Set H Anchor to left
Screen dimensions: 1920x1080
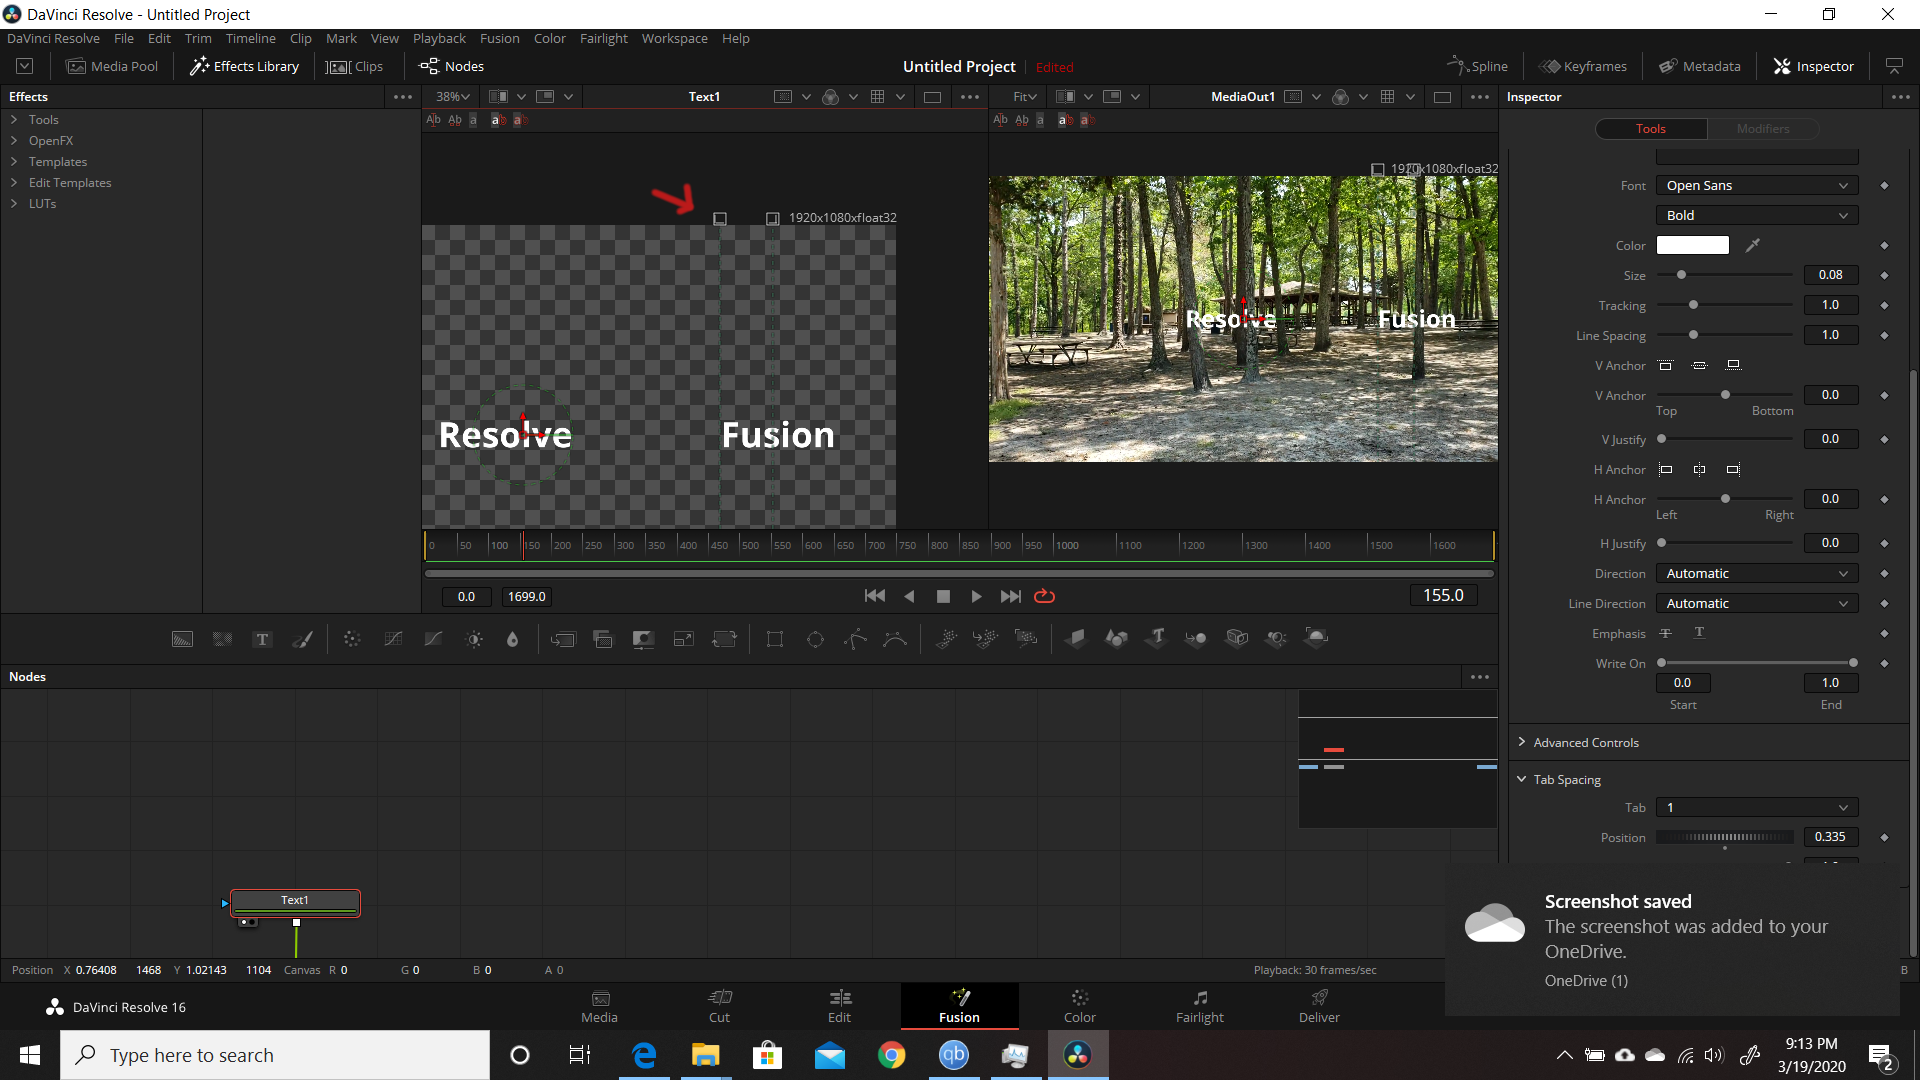click(1666, 470)
